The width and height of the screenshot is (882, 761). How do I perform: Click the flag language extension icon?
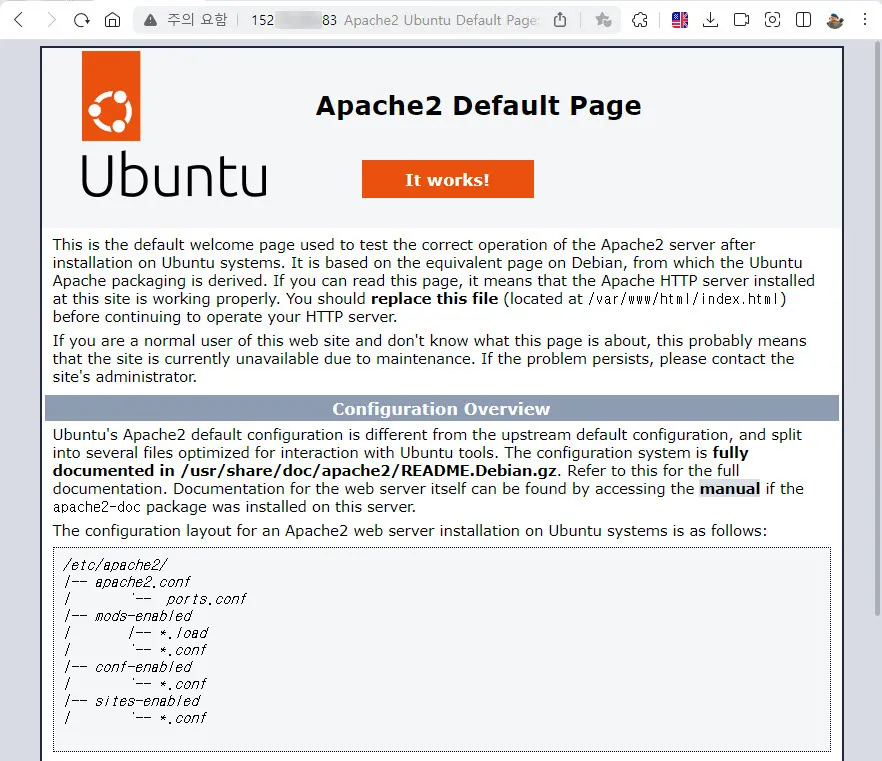[680, 20]
